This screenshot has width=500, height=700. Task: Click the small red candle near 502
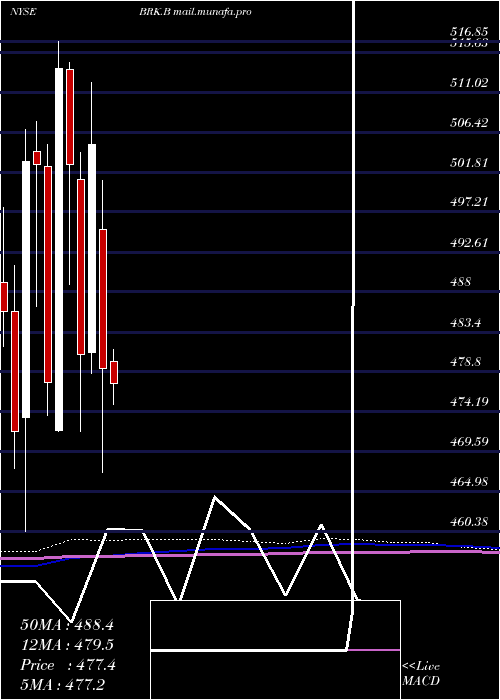[37, 158]
